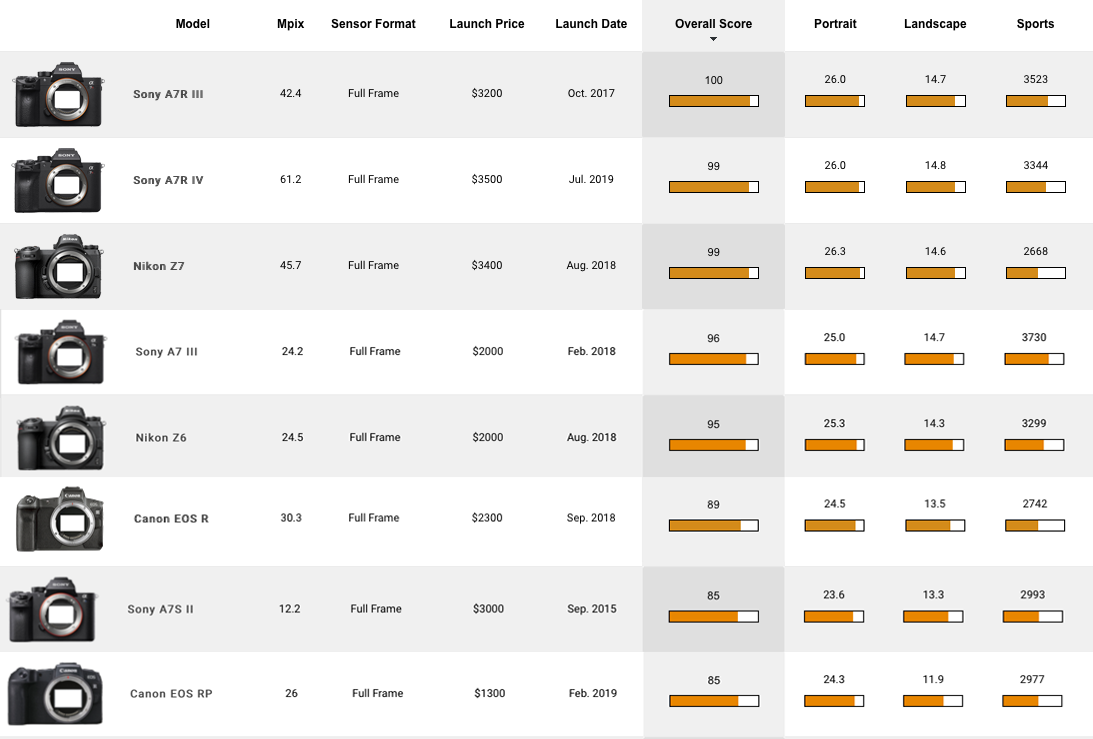This screenshot has width=1093, height=739.
Task: Click the Nikon Z6 camera image
Action: tap(60, 438)
